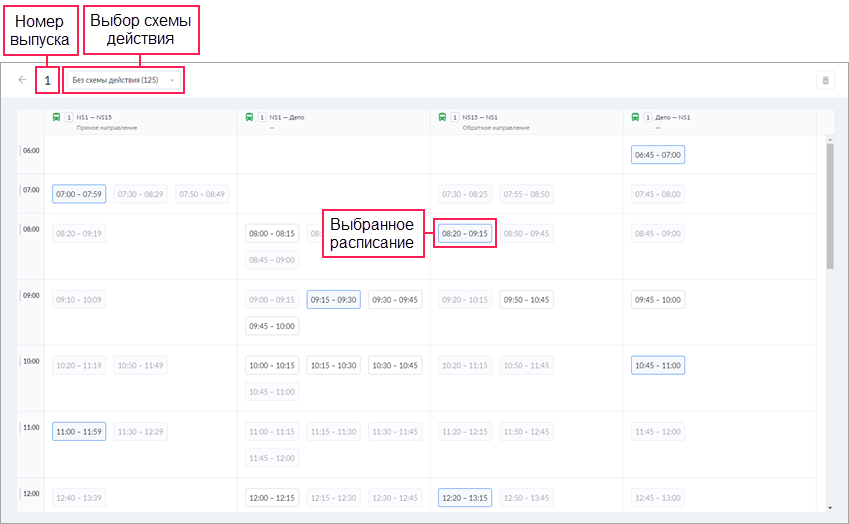Image resolution: width=849 pixels, height=524 pixels.
Task: Click the NS1 — Депо column header
Action: pos(334,122)
